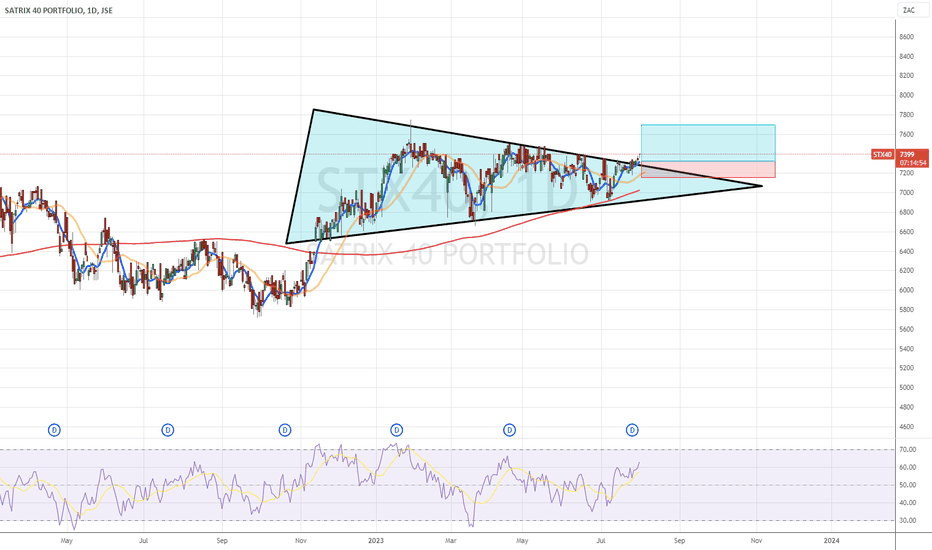Click the 5400 price scale label

(x=906, y=349)
